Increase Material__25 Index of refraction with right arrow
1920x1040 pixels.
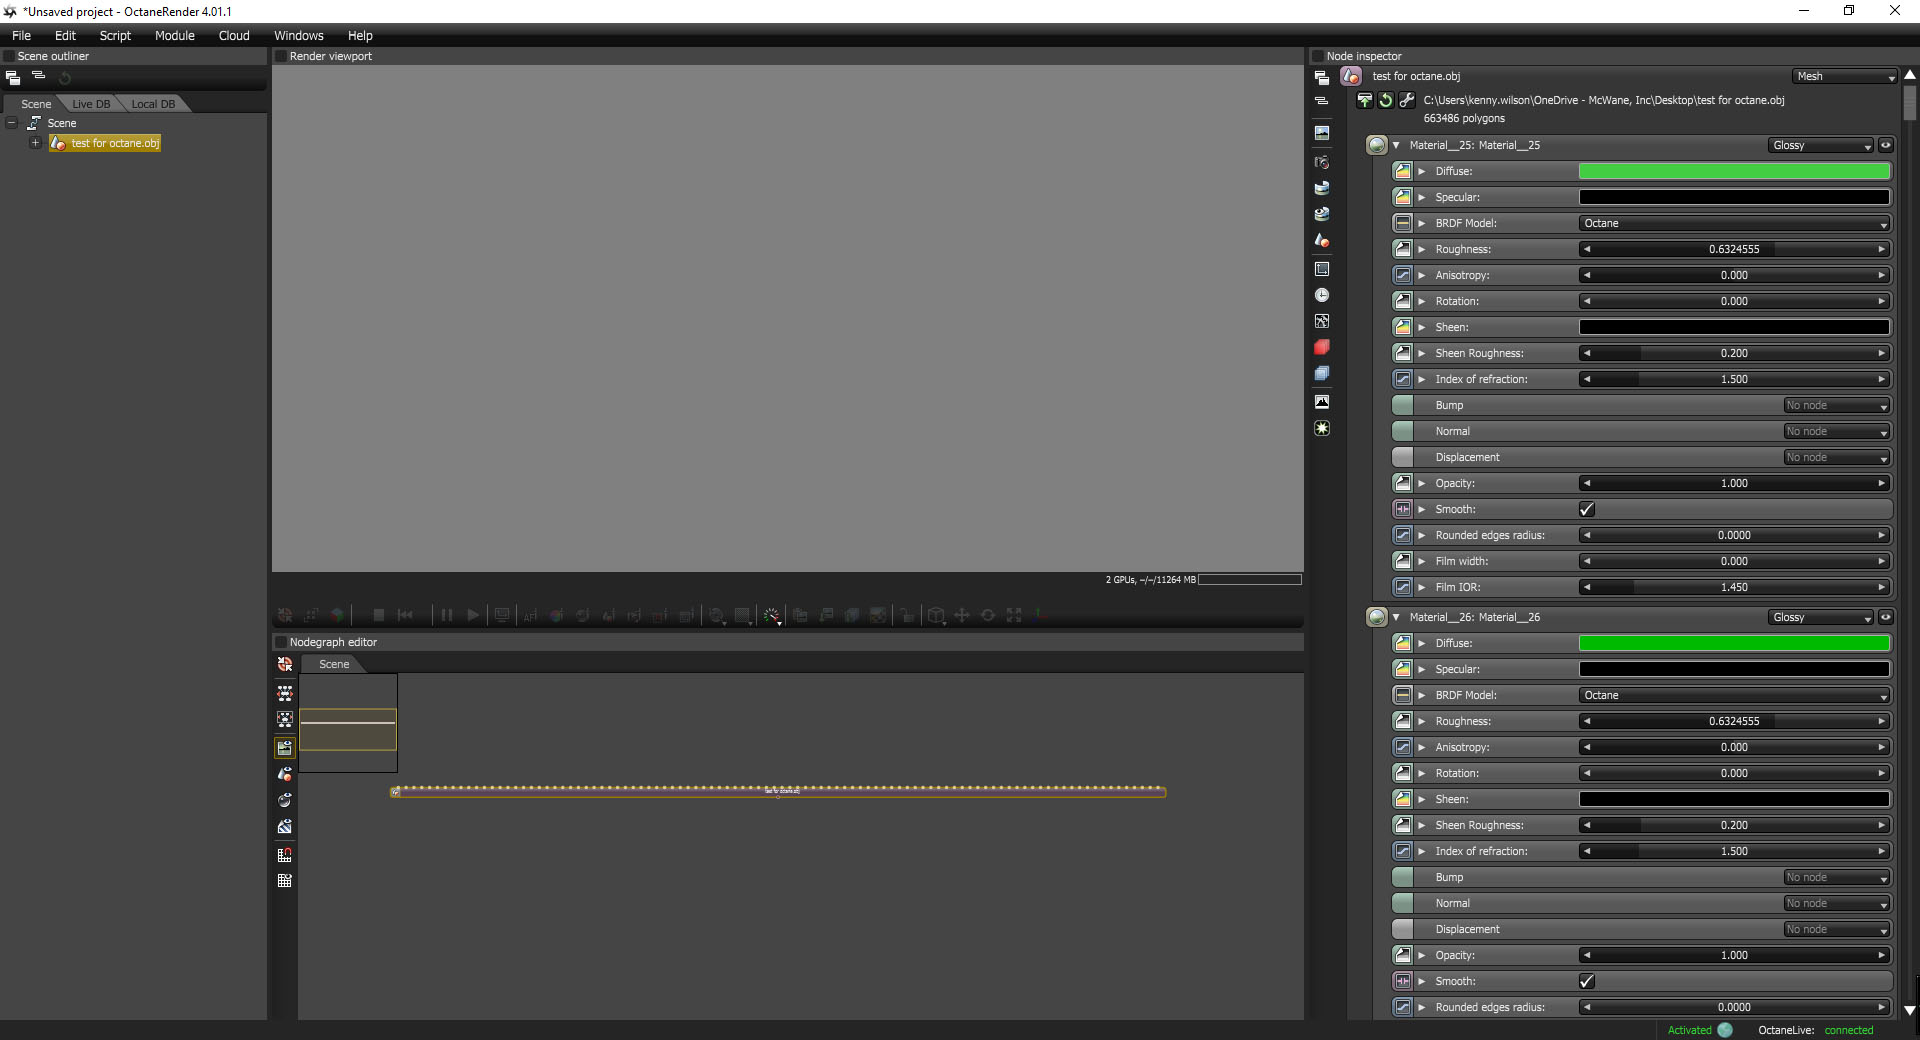(x=1881, y=379)
